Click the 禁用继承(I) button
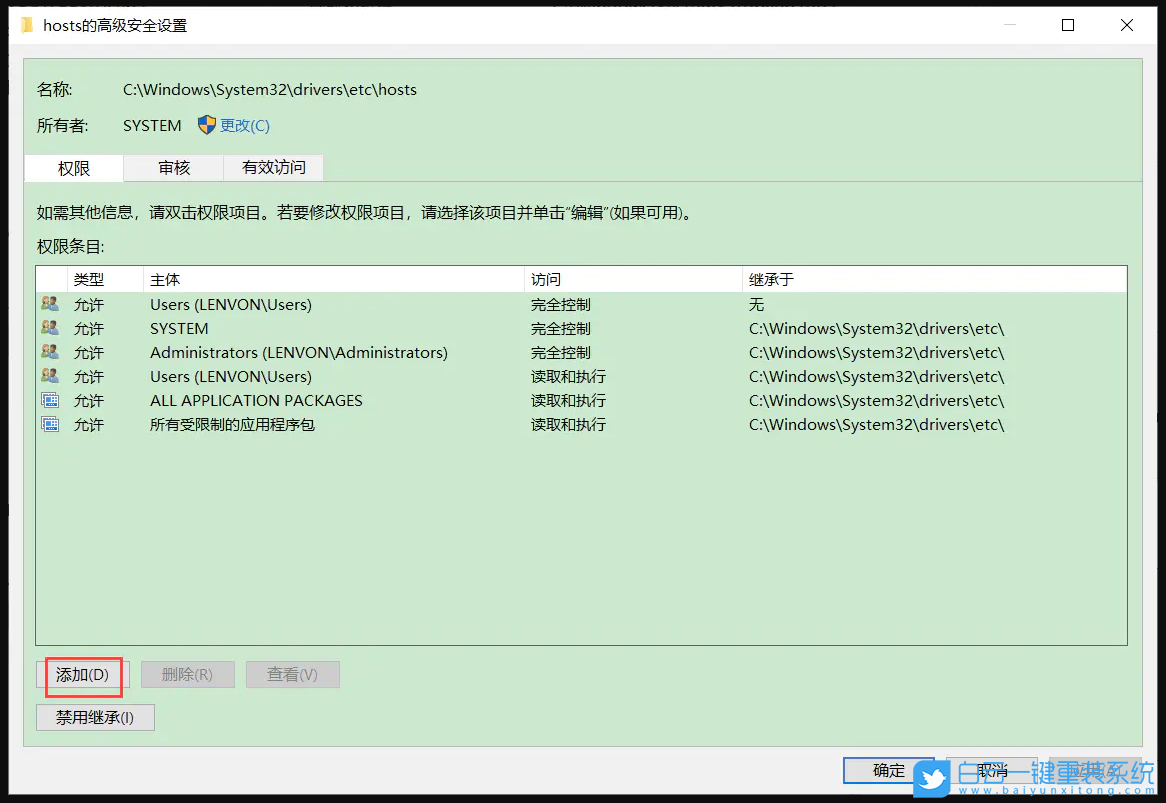 click(95, 717)
